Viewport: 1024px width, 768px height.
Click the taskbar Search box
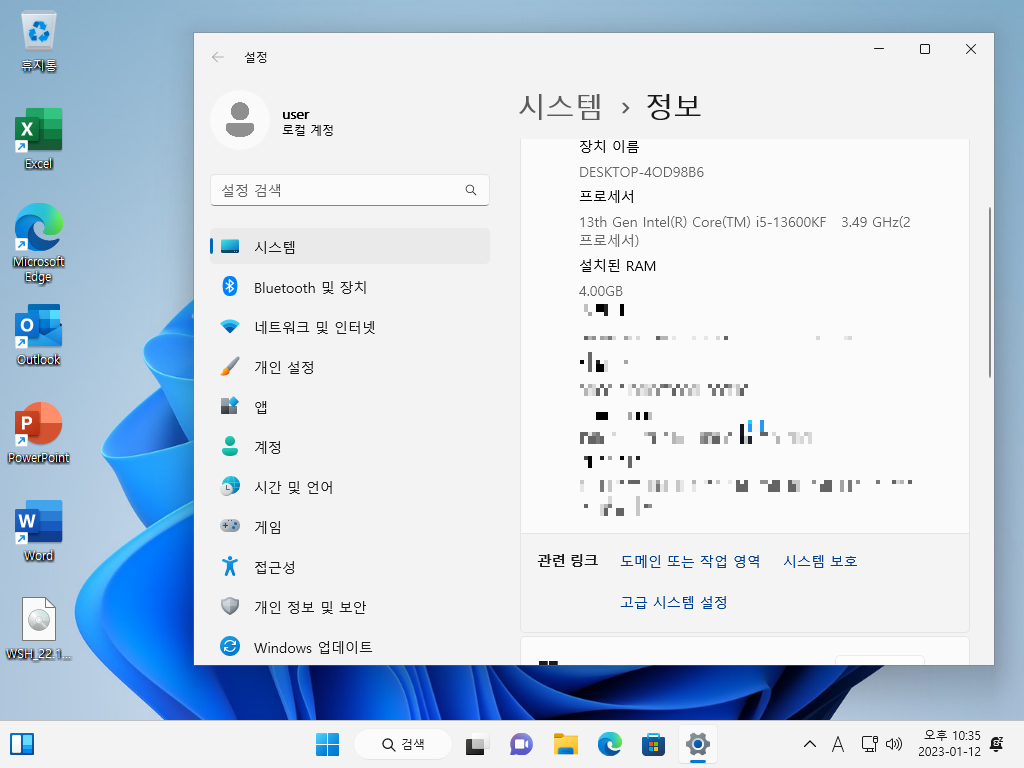(x=403, y=744)
